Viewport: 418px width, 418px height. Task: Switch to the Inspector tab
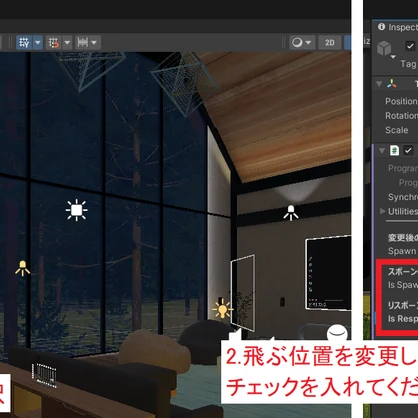coord(398,27)
